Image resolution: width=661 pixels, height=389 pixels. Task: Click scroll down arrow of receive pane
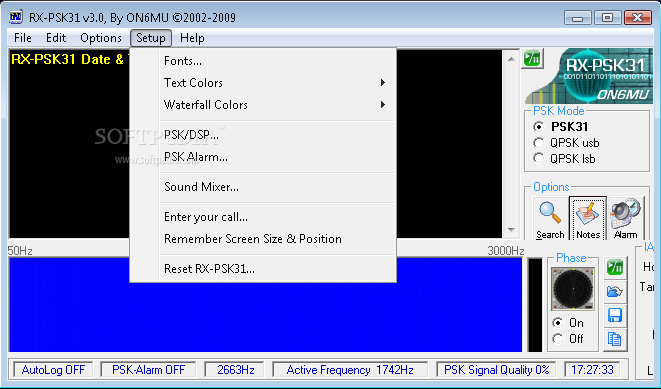511,230
